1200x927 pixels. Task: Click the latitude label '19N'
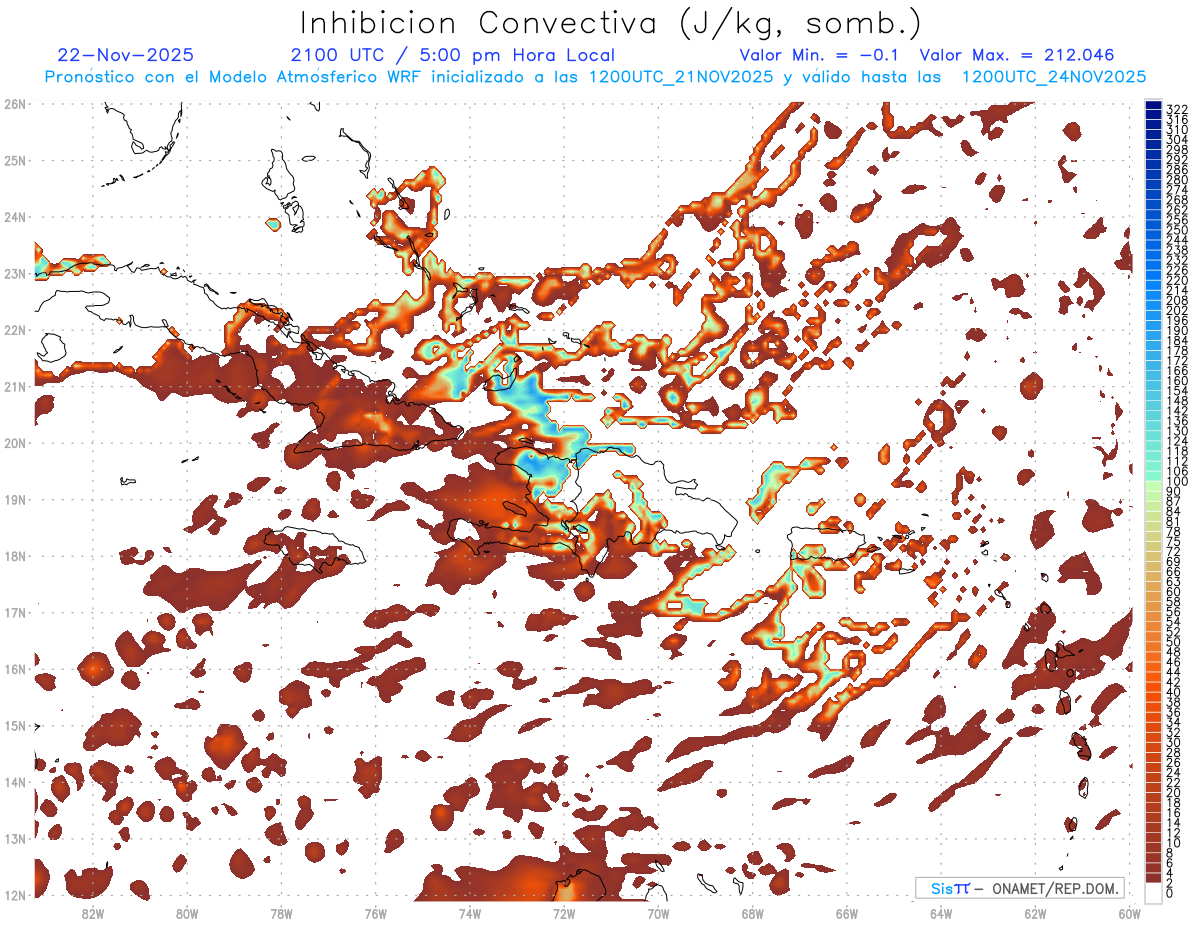click(x=16, y=500)
